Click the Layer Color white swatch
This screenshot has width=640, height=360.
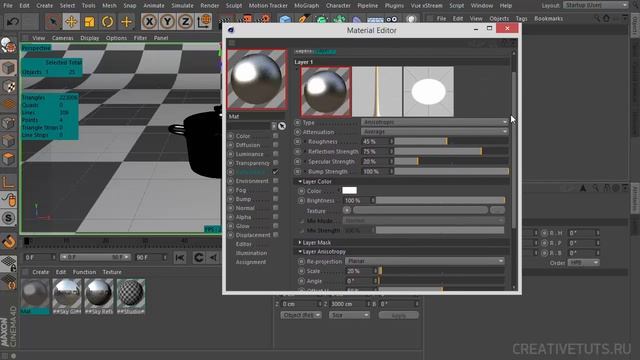(x=349, y=191)
